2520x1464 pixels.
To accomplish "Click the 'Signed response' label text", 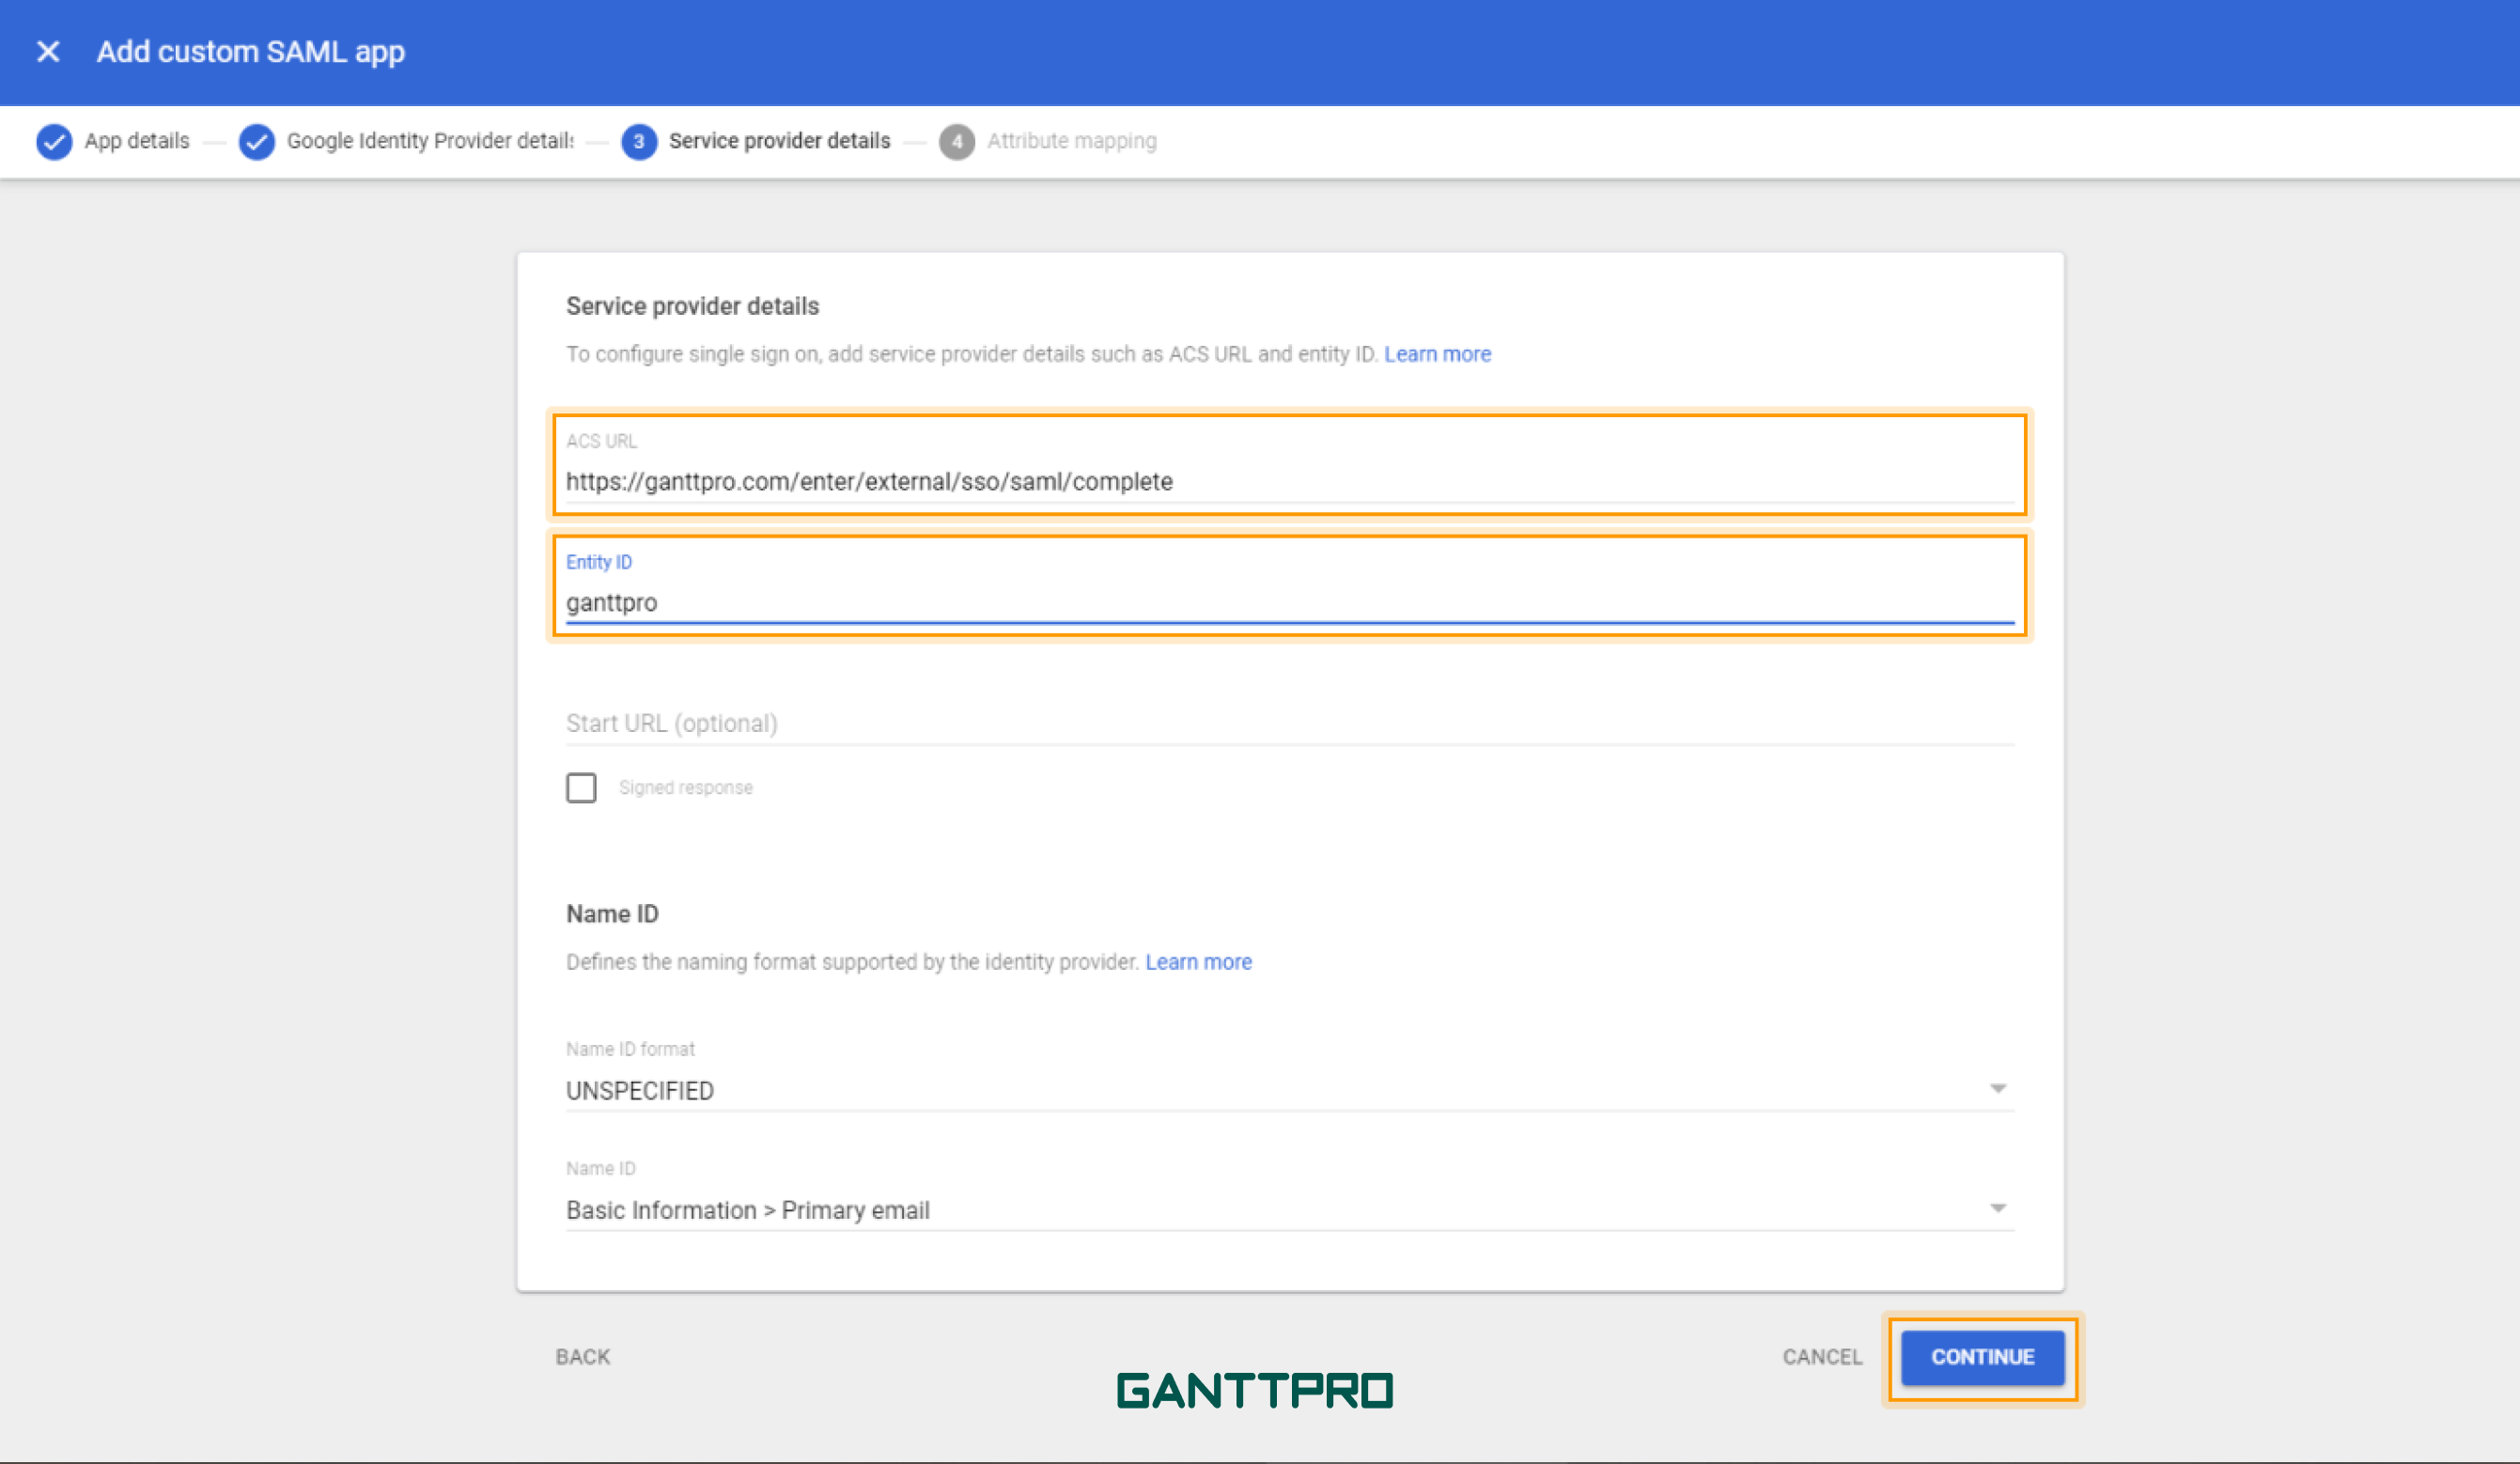I will click(x=685, y=788).
